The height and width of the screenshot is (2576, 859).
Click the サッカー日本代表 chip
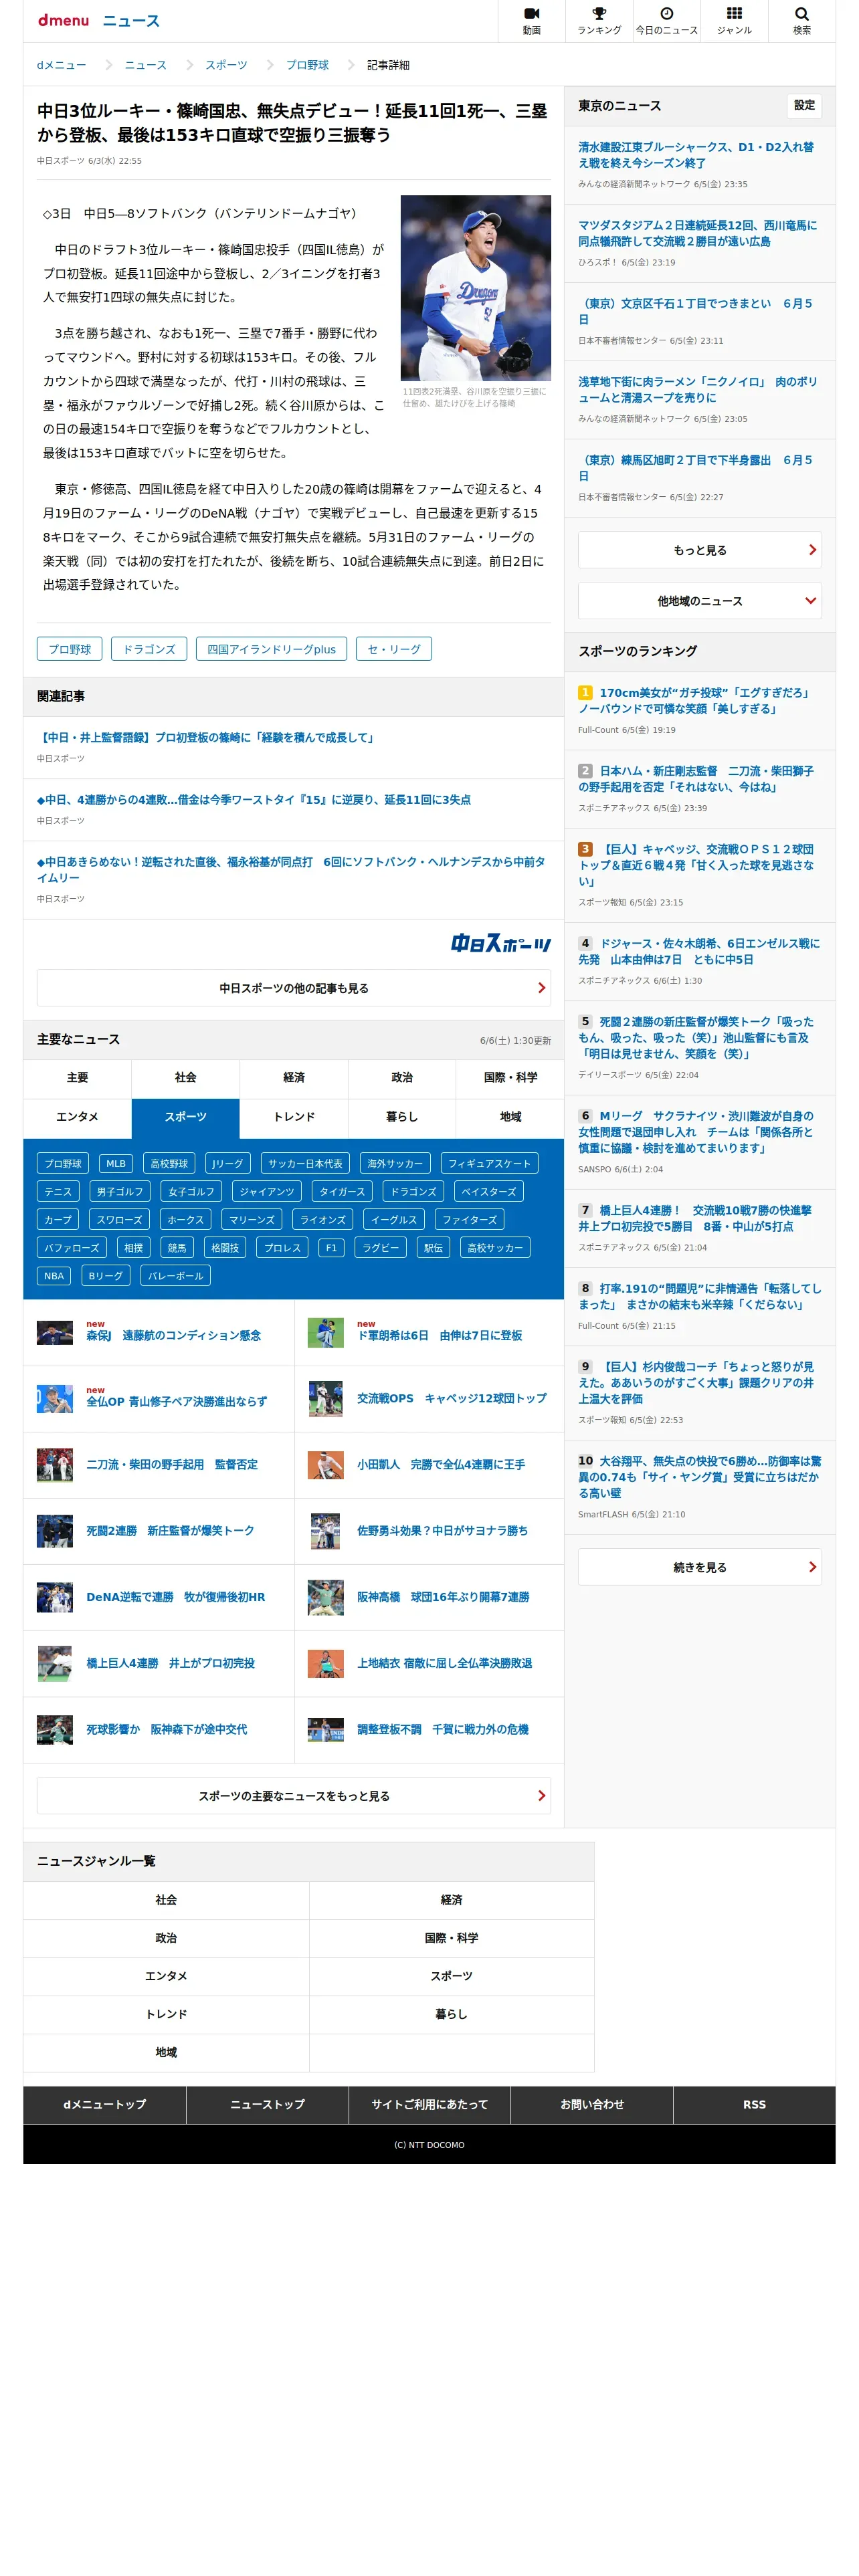pyautogui.click(x=305, y=1164)
